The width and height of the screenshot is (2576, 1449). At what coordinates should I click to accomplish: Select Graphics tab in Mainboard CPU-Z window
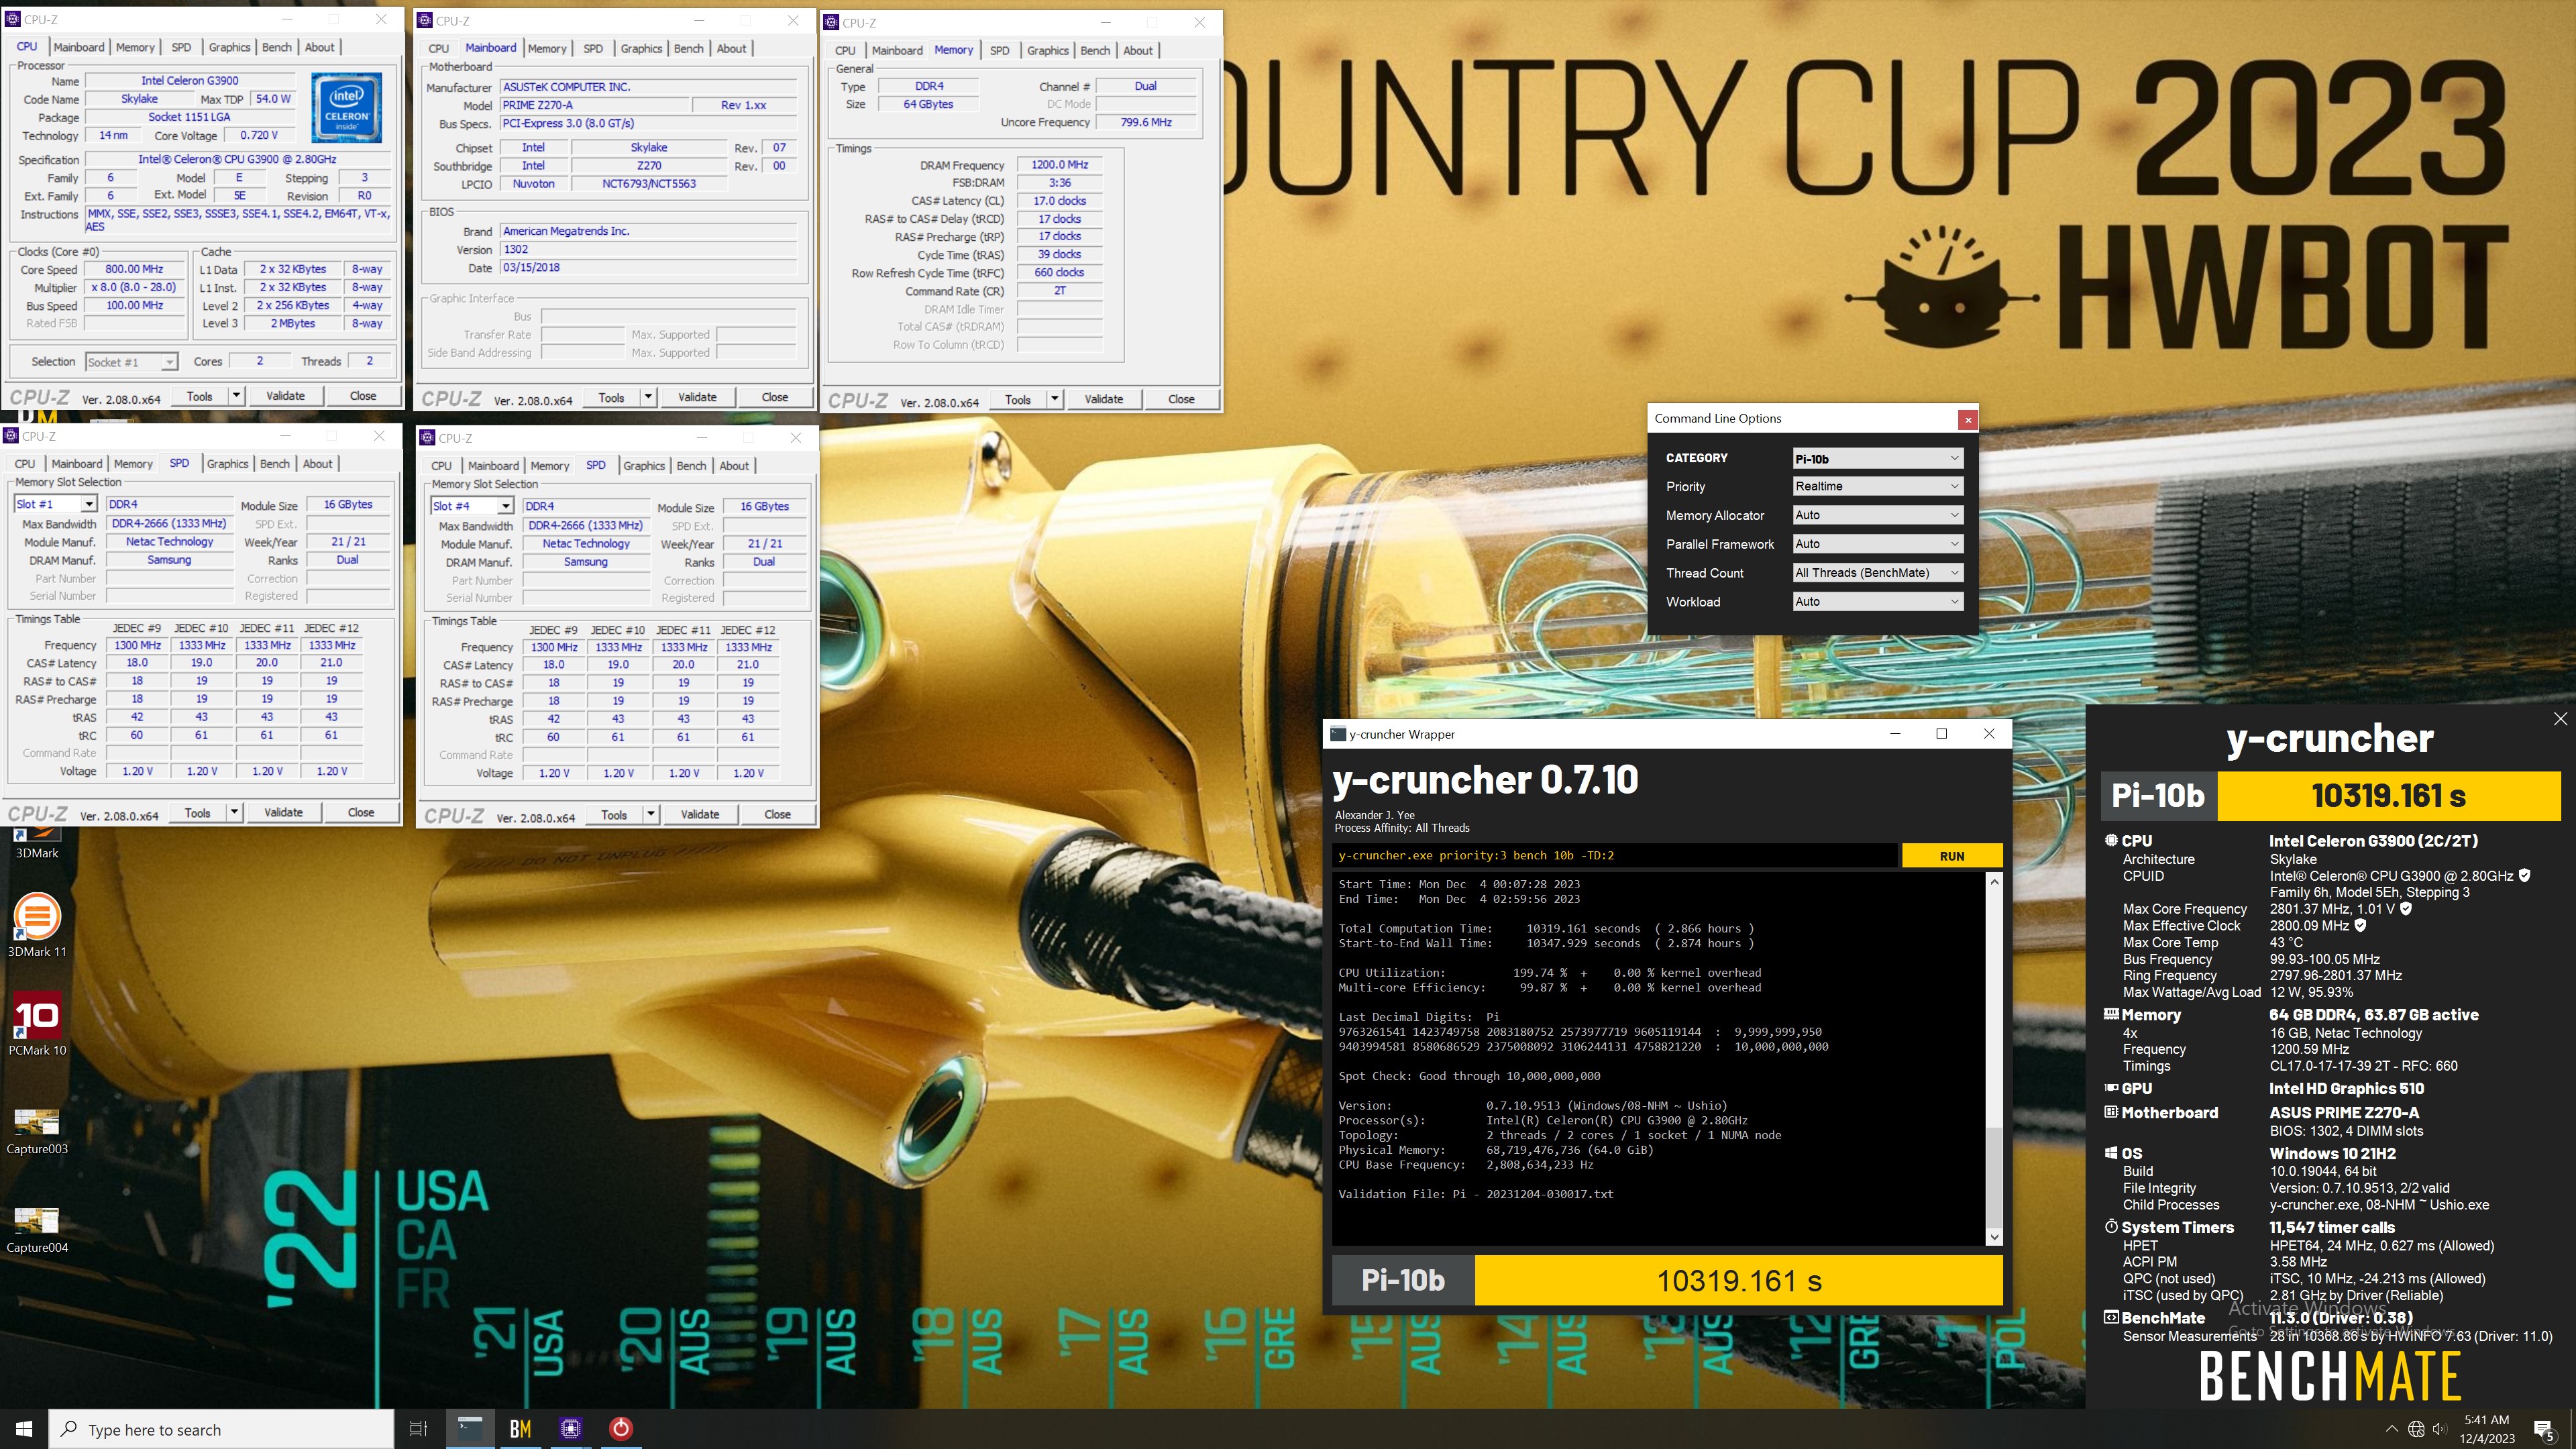click(x=641, y=48)
